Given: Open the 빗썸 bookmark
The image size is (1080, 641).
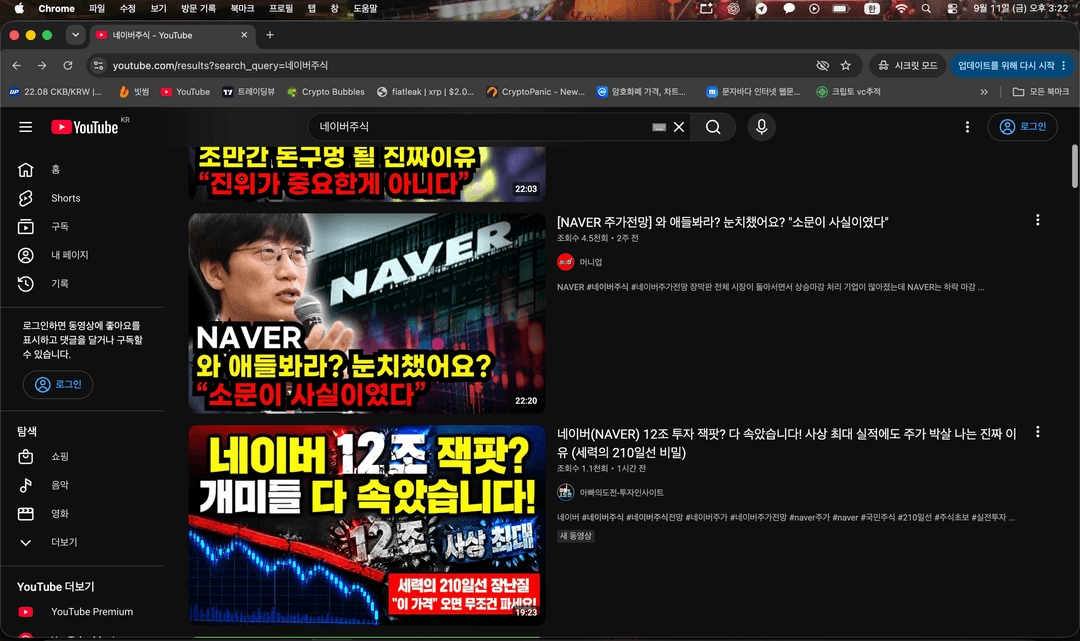Looking at the screenshot, I should [x=134, y=92].
